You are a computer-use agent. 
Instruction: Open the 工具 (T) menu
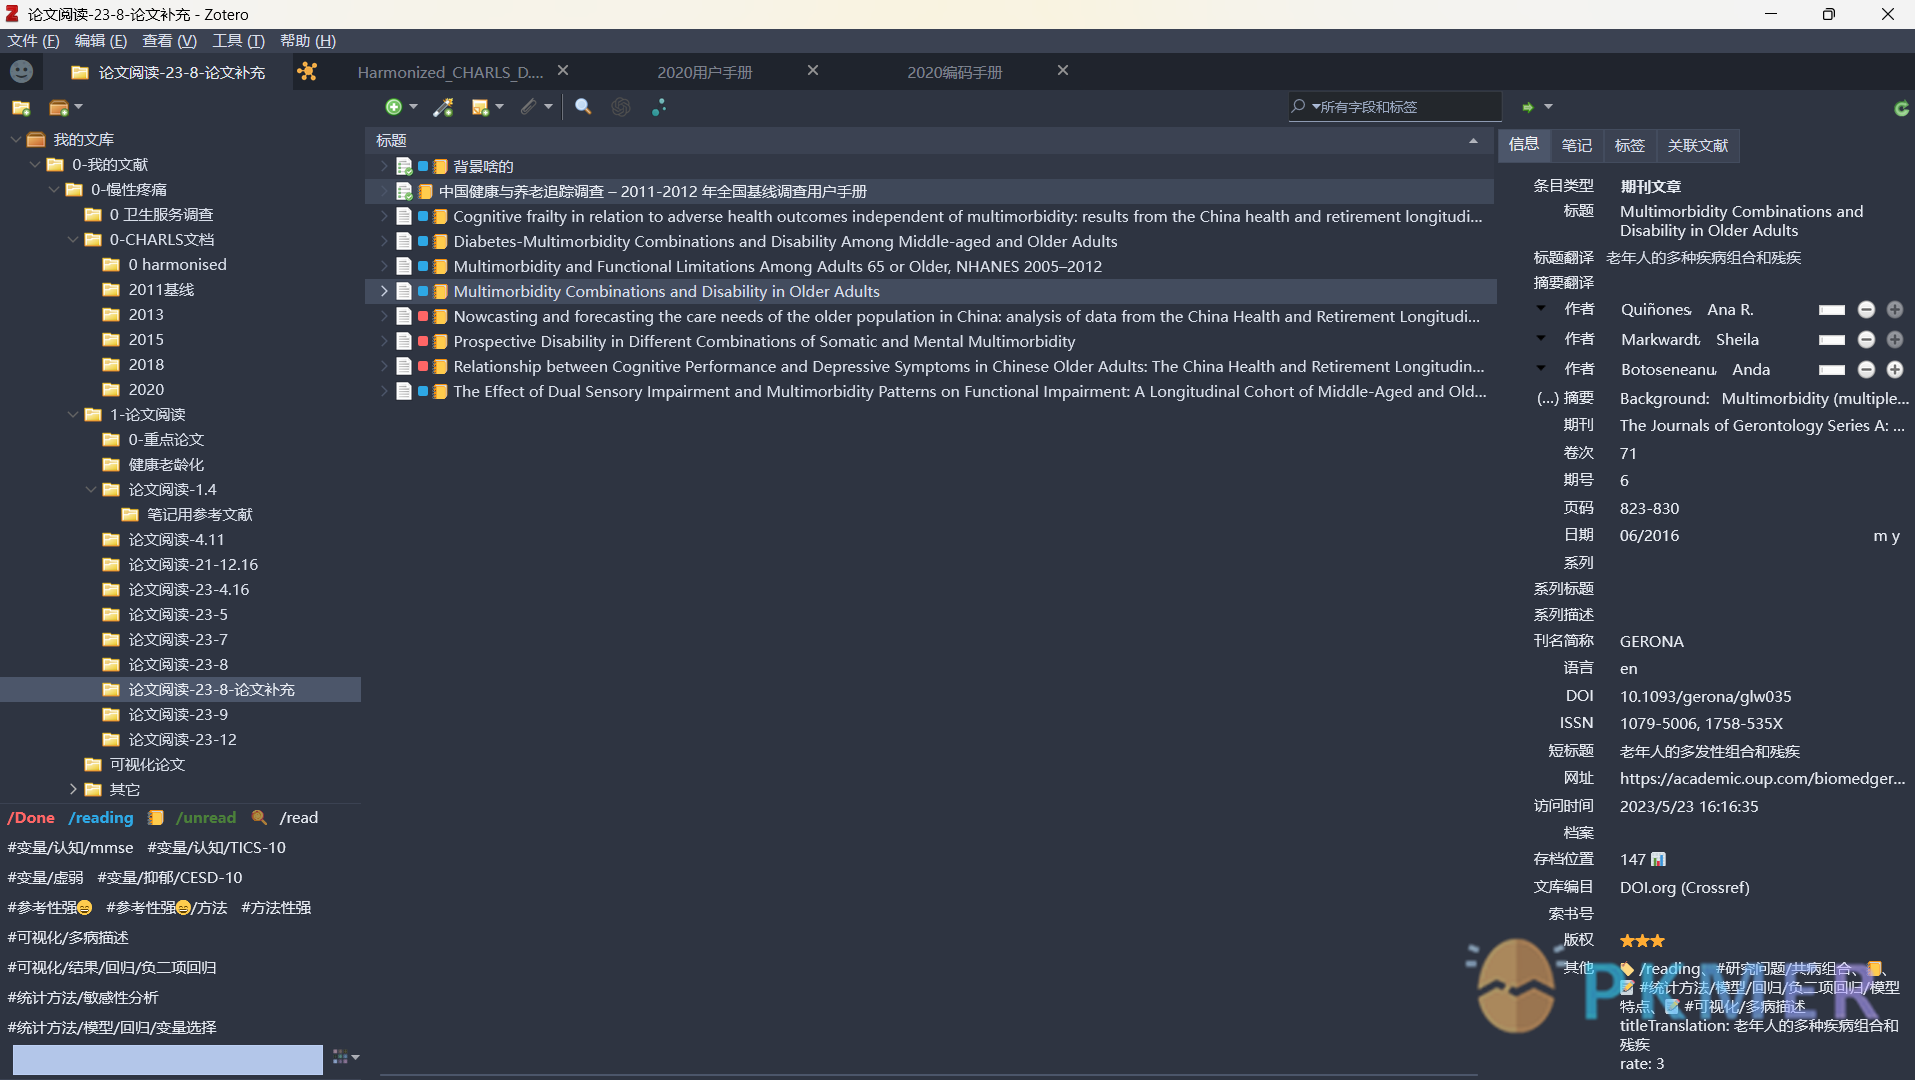tap(238, 41)
